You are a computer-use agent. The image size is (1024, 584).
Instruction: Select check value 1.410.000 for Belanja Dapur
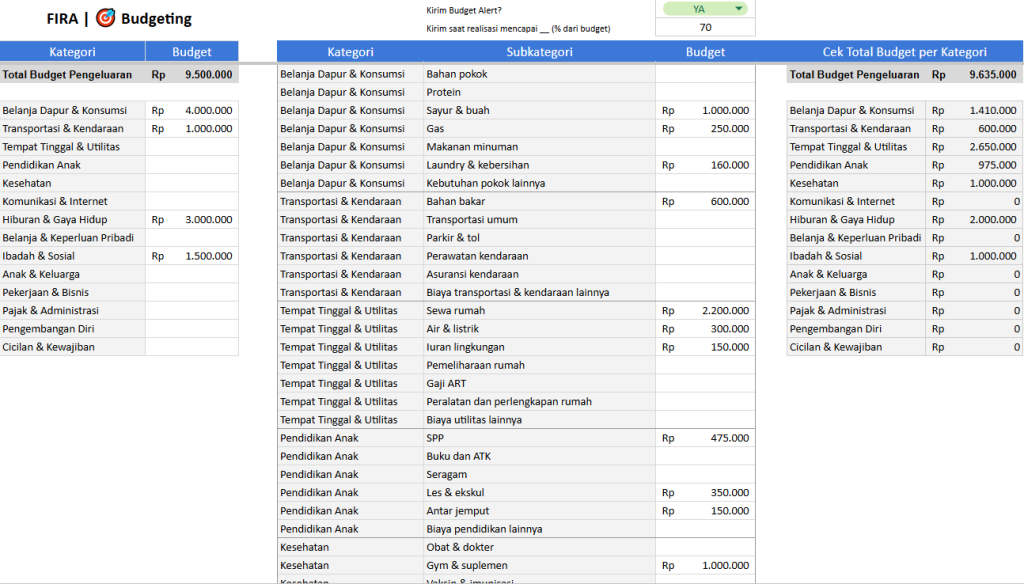(x=974, y=110)
